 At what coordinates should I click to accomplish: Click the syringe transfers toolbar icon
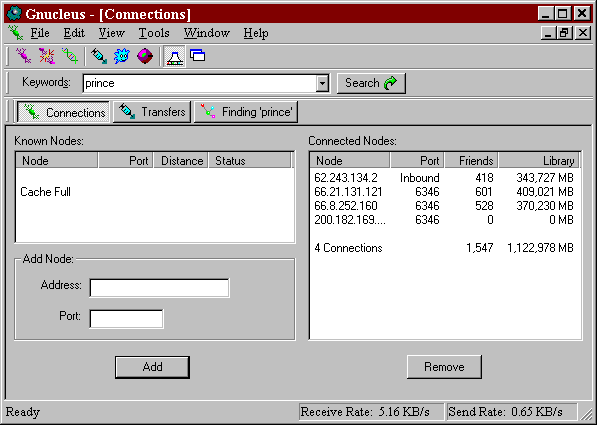point(99,56)
